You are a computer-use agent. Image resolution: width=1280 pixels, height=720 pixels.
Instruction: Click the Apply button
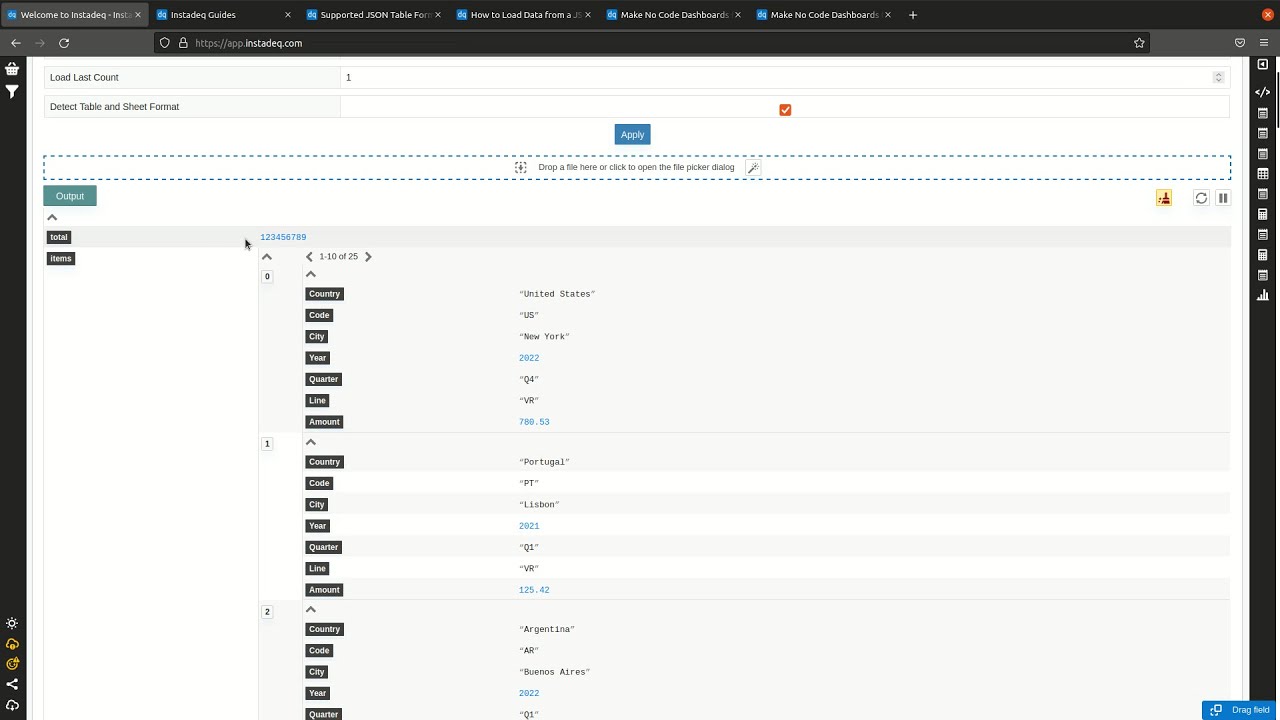[632, 135]
